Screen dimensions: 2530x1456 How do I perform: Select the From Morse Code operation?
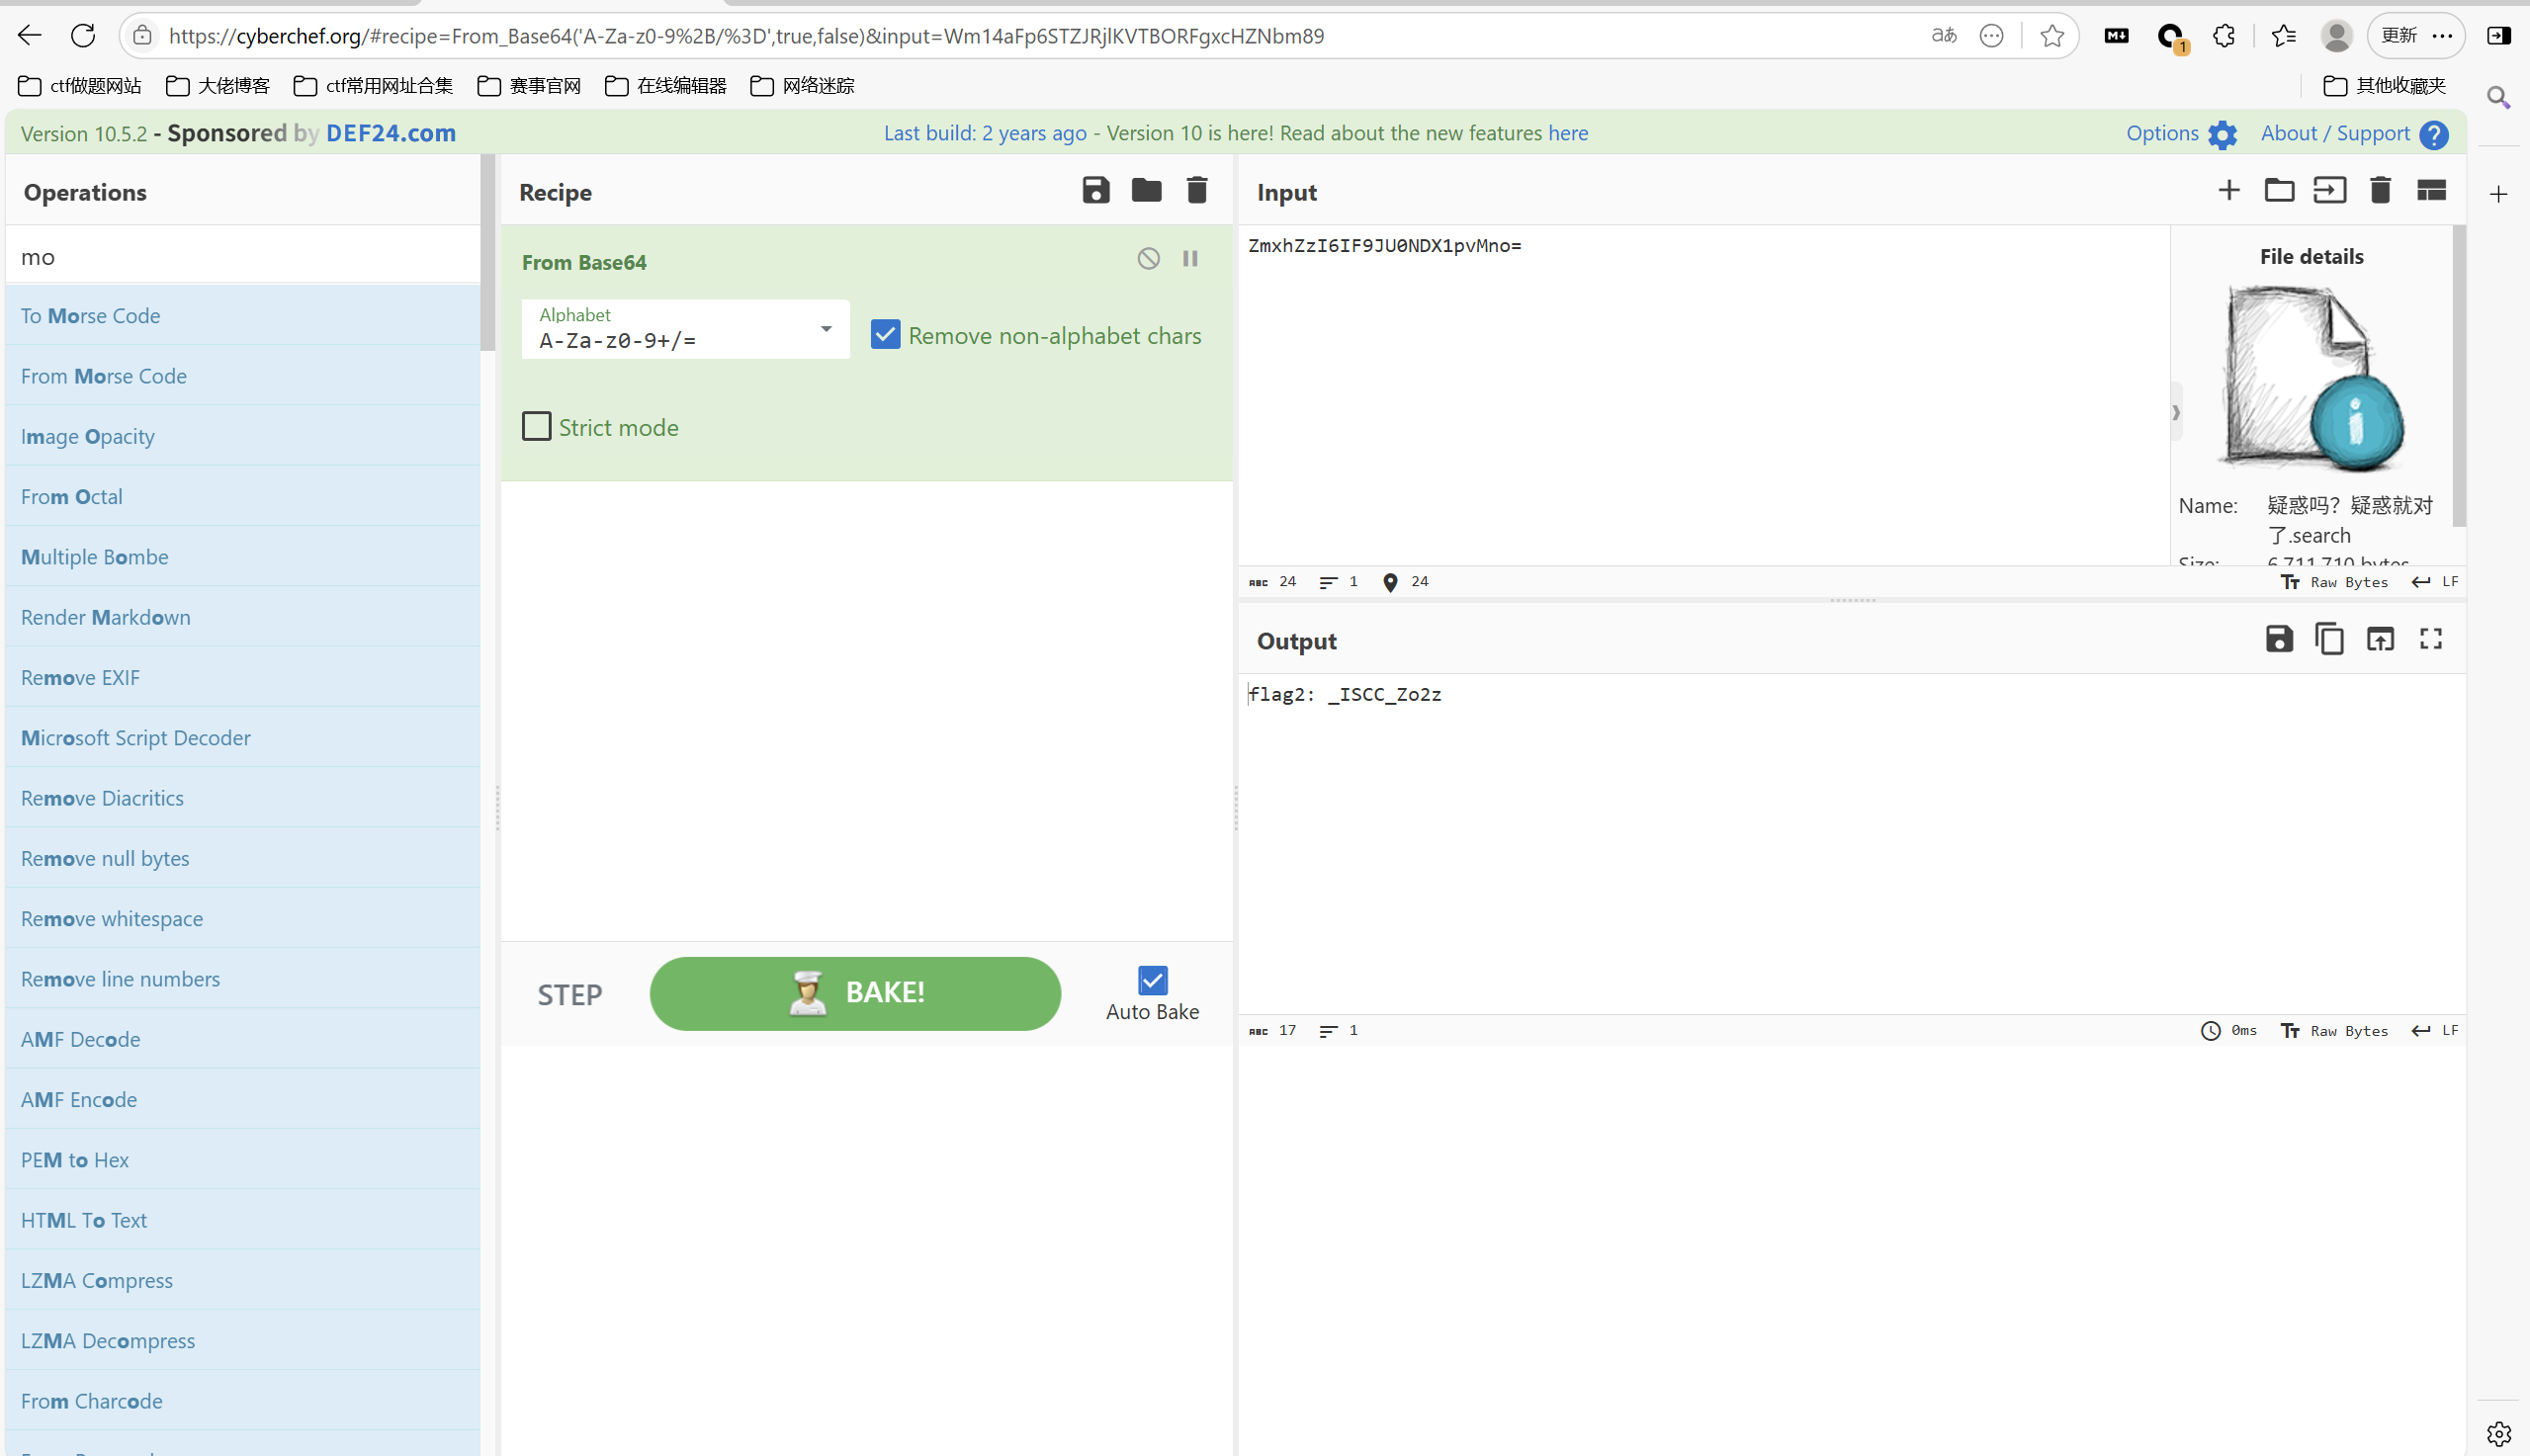[x=242, y=375]
